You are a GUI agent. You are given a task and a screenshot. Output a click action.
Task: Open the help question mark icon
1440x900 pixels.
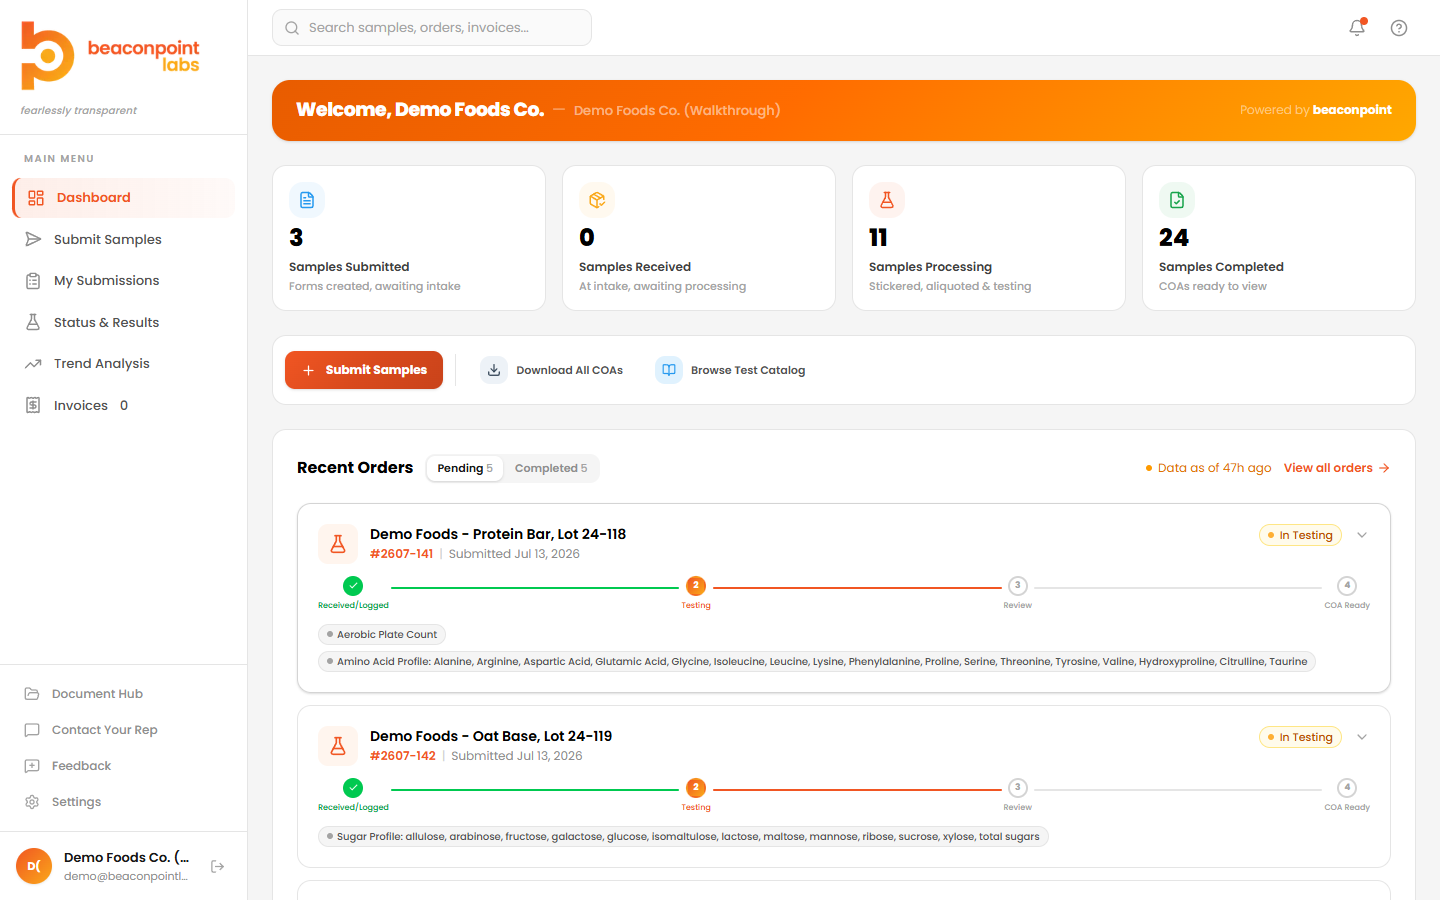pyautogui.click(x=1399, y=28)
